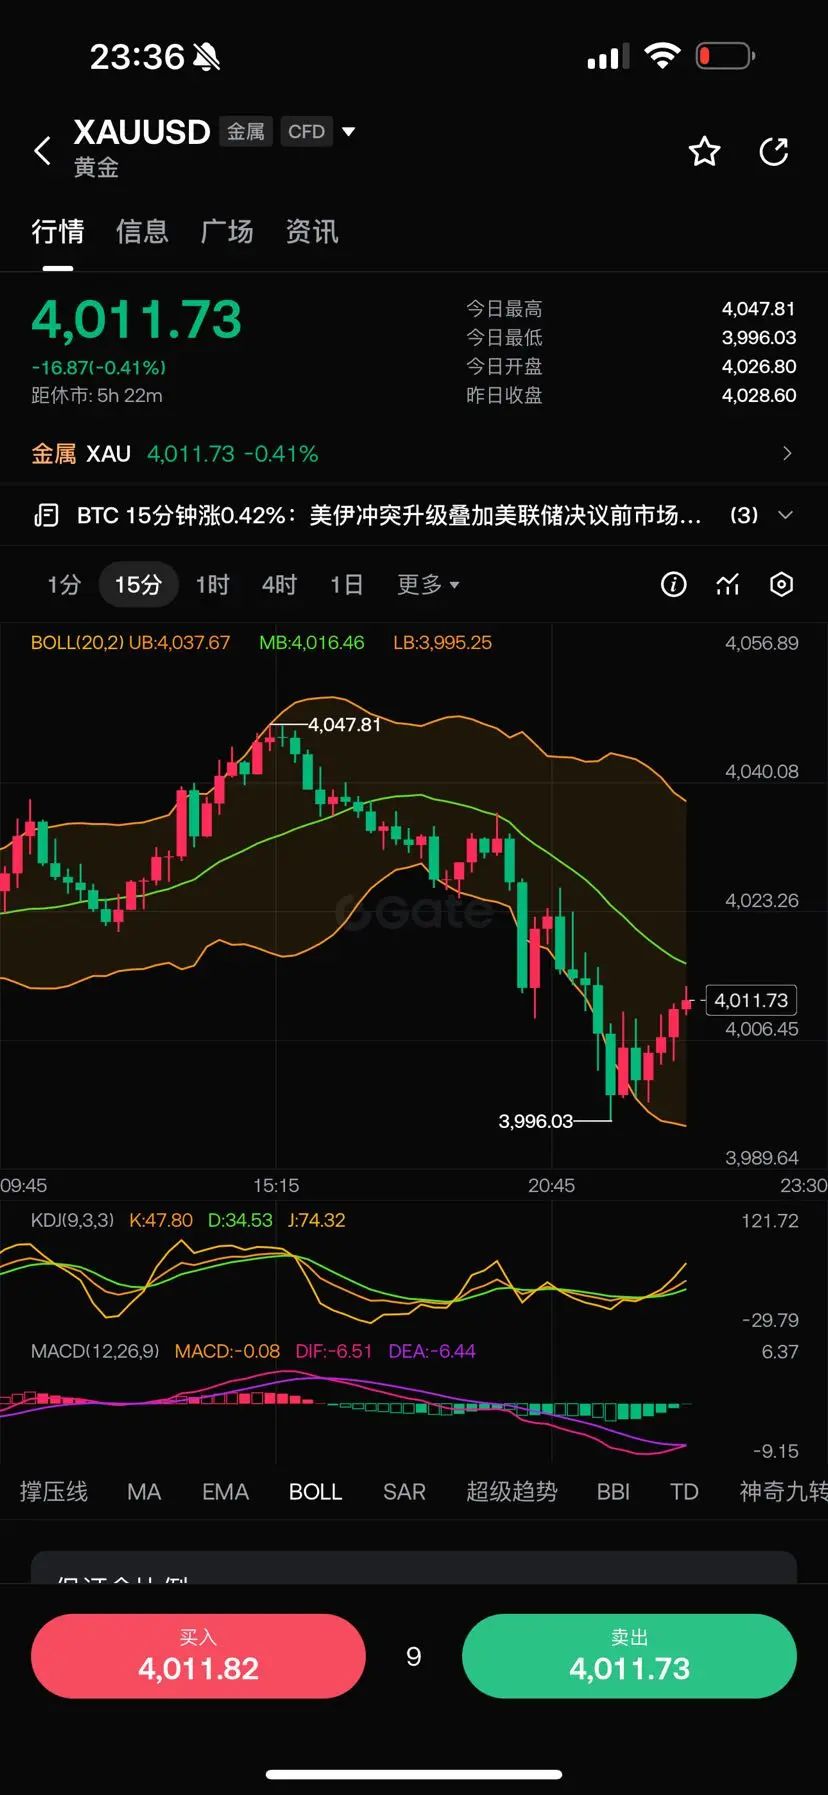Go back with the left arrow icon
The width and height of the screenshot is (828, 1795).
42,151
